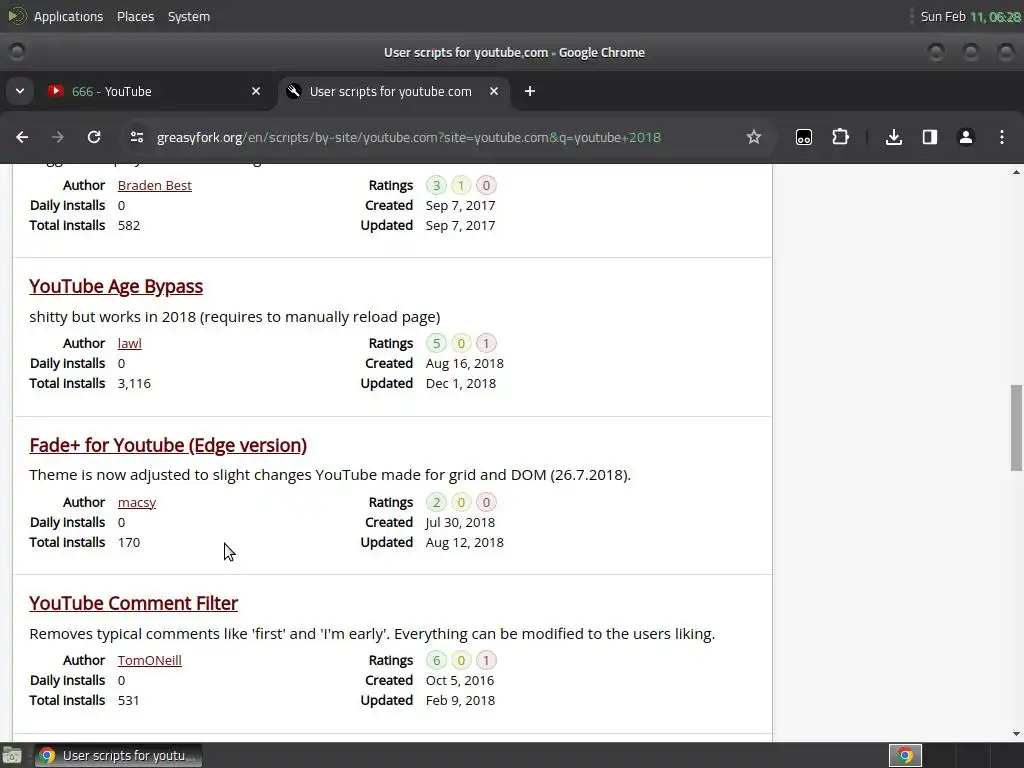
Task: View site information icon in address bar
Action: tap(136, 137)
